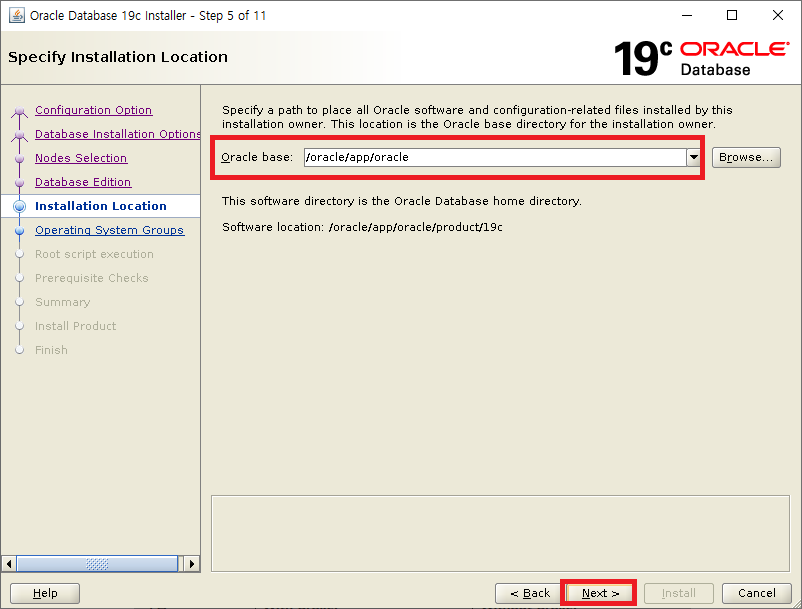802x609 pixels.
Task: Click the message area at the bottom
Action: point(500,533)
